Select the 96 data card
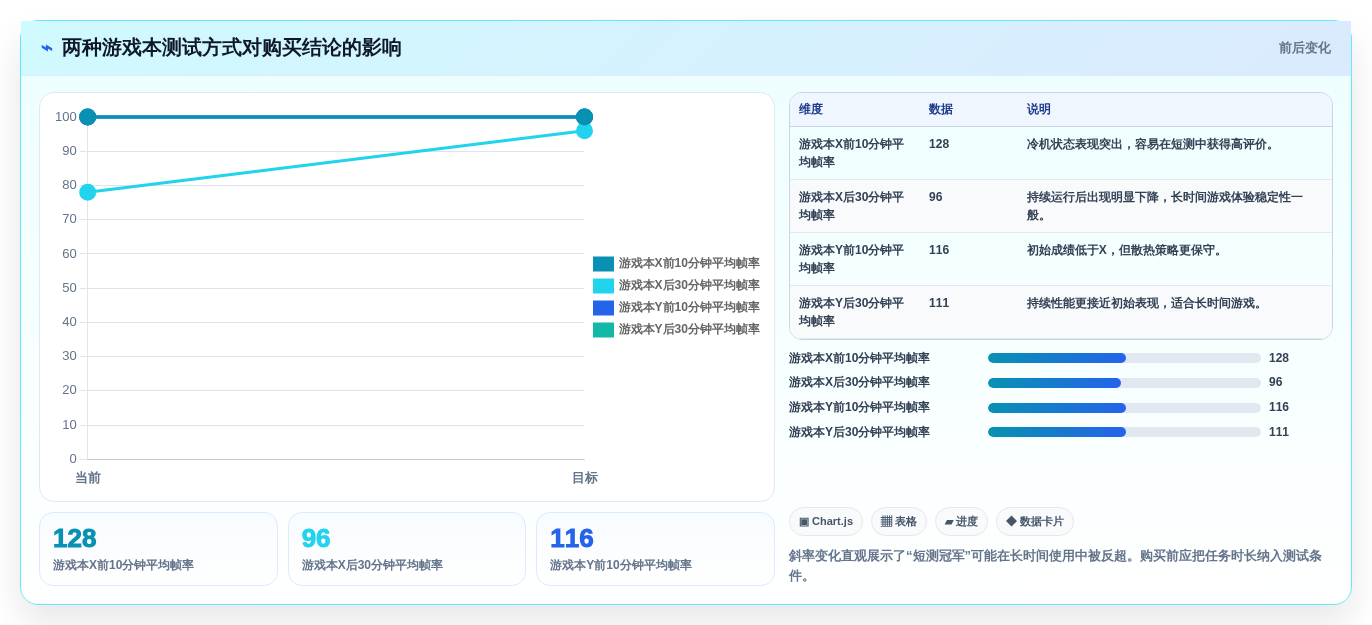This screenshot has height=625, width=1372. [x=407, y=549]
